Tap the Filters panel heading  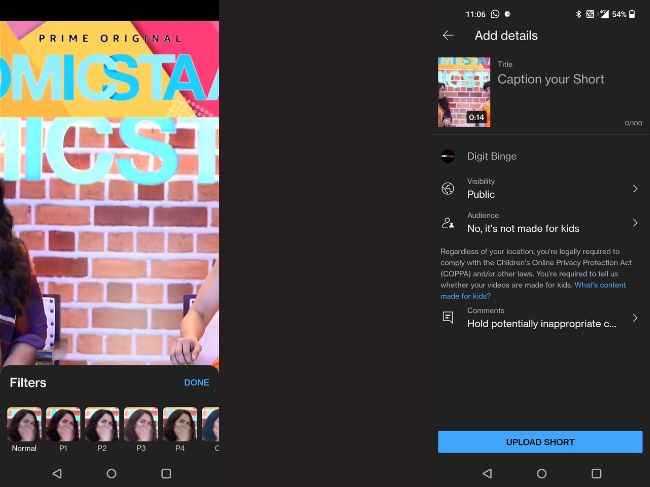[28, 383]
